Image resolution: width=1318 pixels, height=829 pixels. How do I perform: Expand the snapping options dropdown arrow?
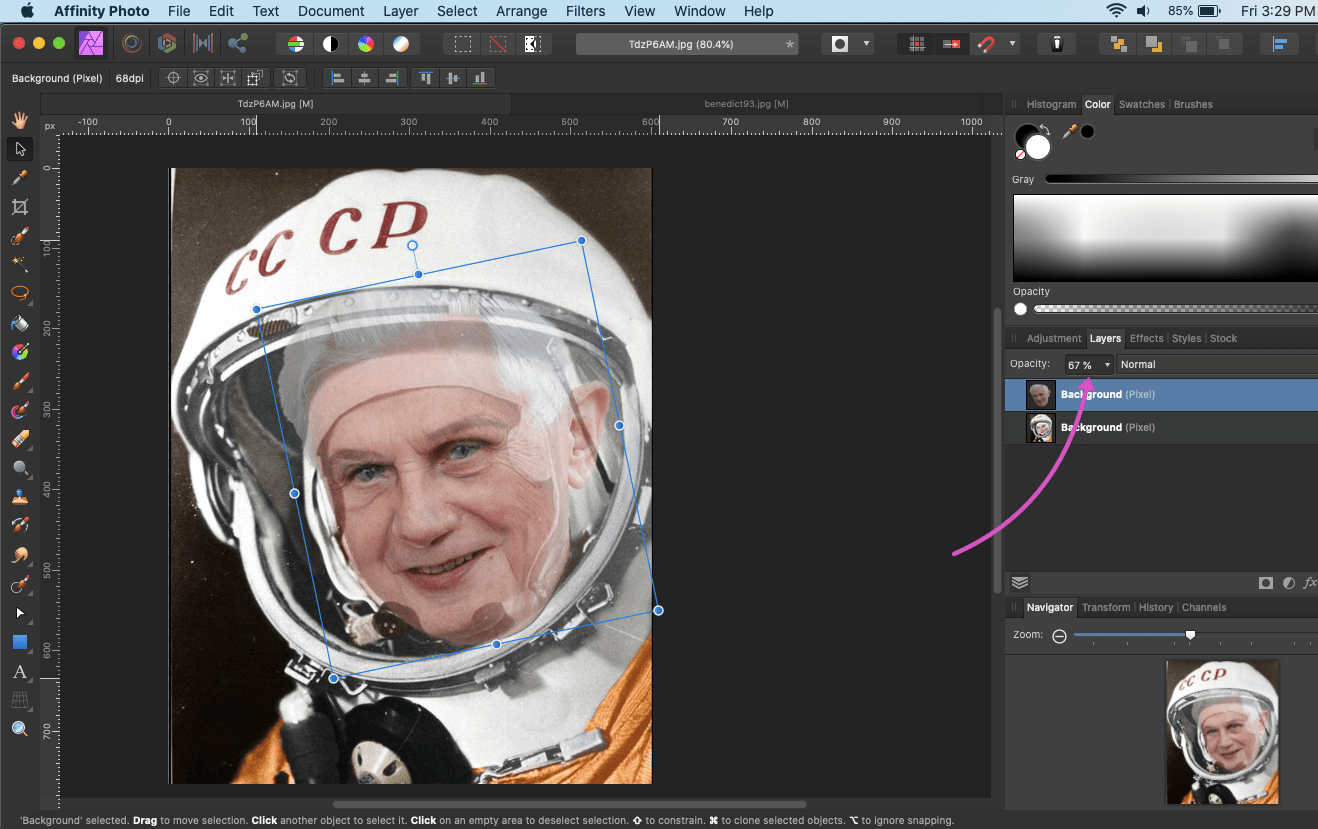coord(1013,44)
